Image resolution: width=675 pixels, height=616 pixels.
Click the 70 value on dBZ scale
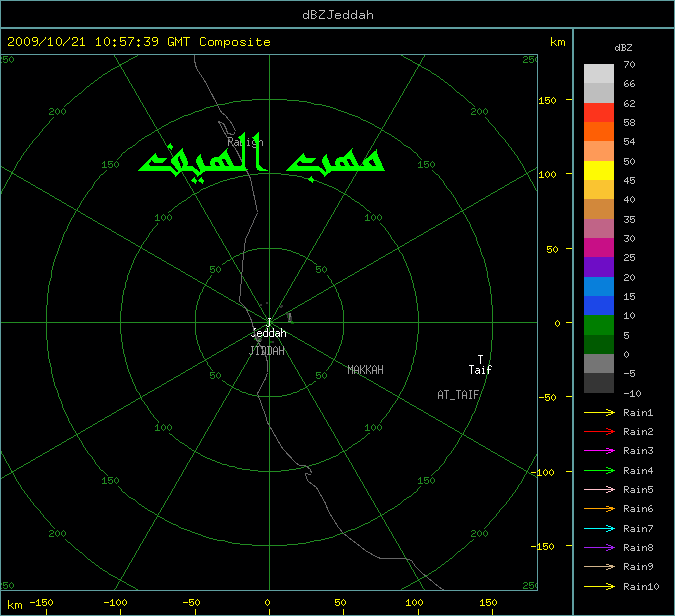629,65
